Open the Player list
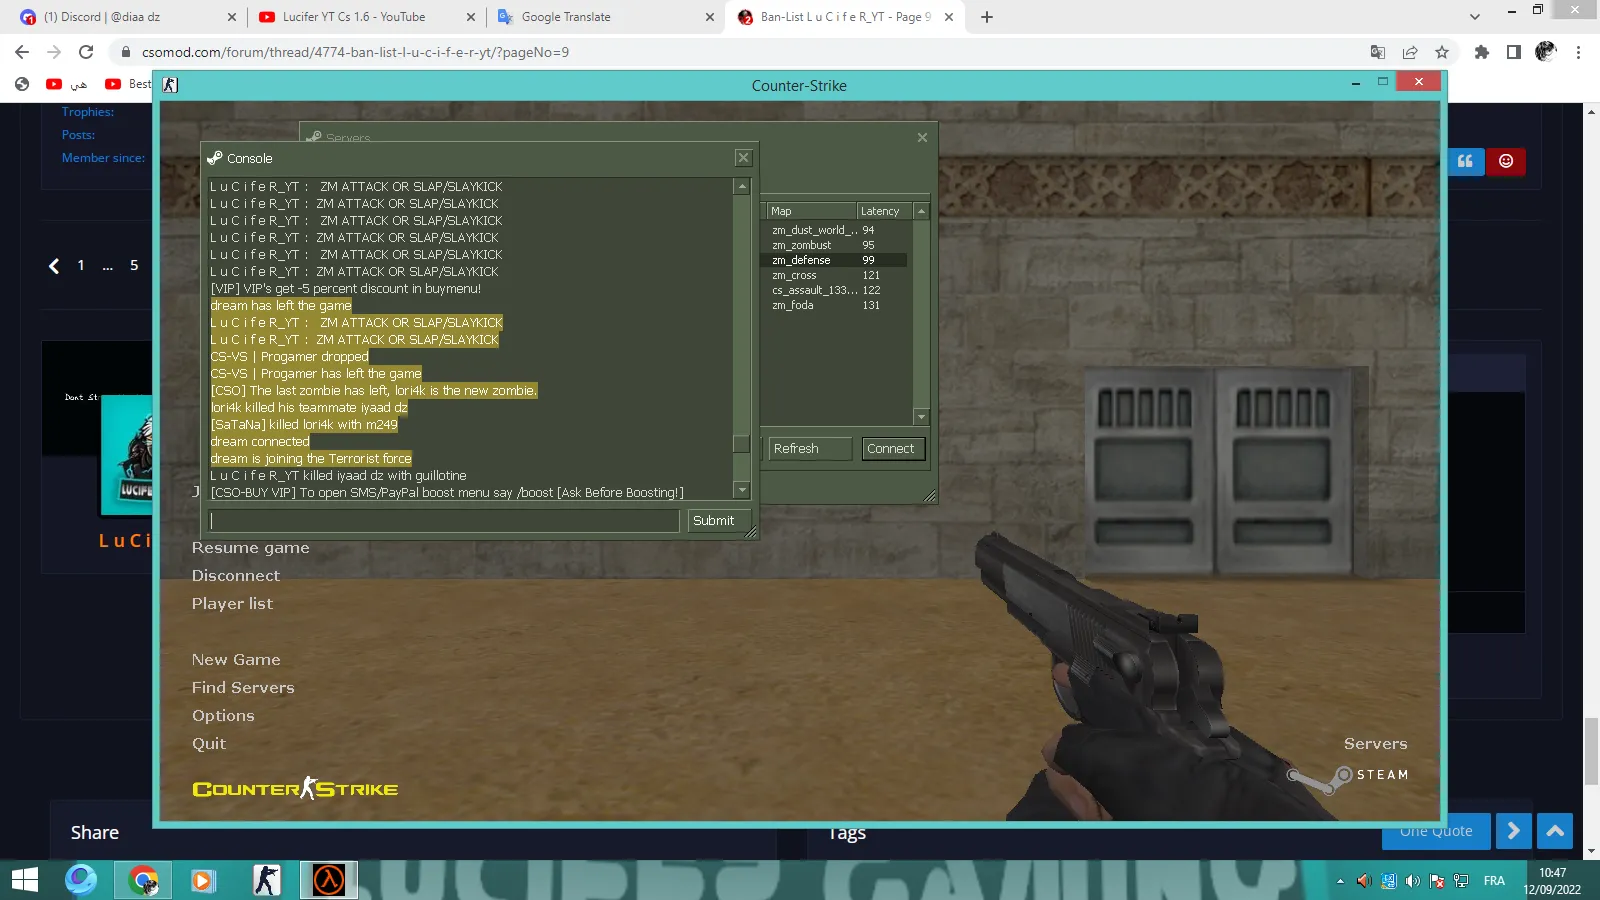Viewport: 1600px width, 900px height. [x=232, y=604]
